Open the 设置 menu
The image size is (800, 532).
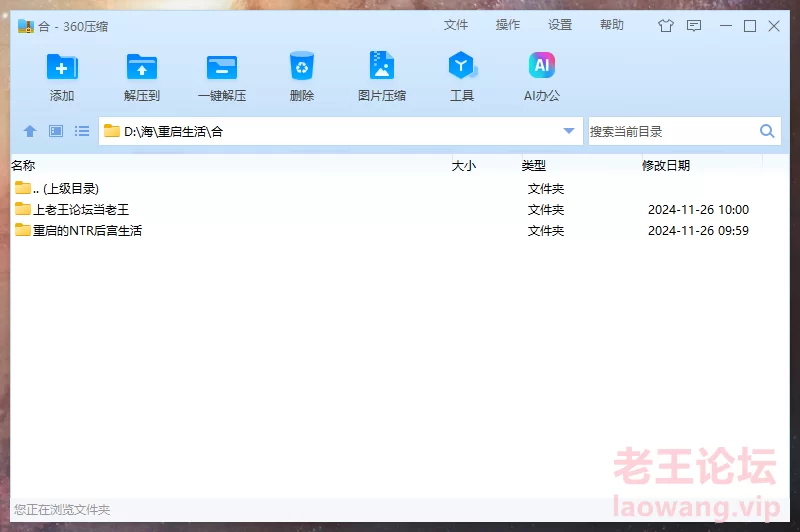[560, 25]
